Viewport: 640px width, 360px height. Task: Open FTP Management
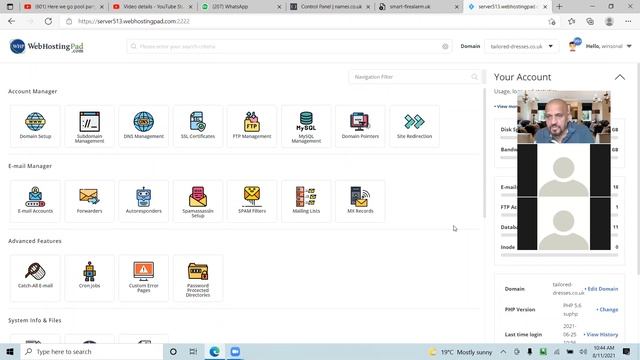(252, 126)
